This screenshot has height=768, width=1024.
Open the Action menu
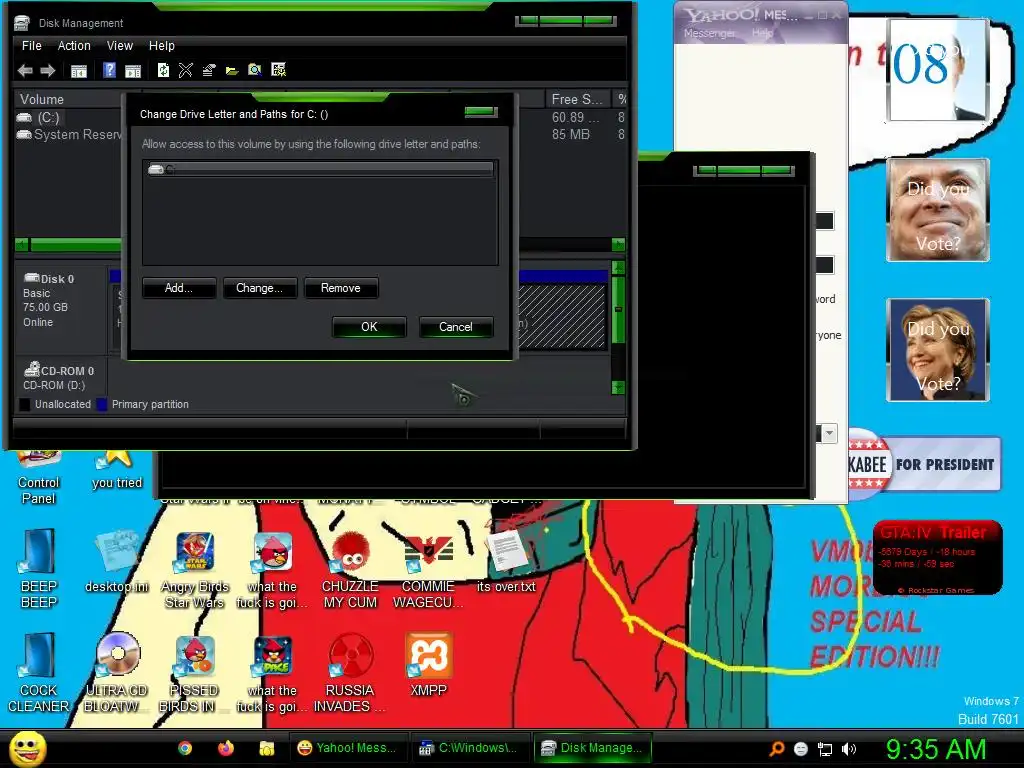point(74,46)
